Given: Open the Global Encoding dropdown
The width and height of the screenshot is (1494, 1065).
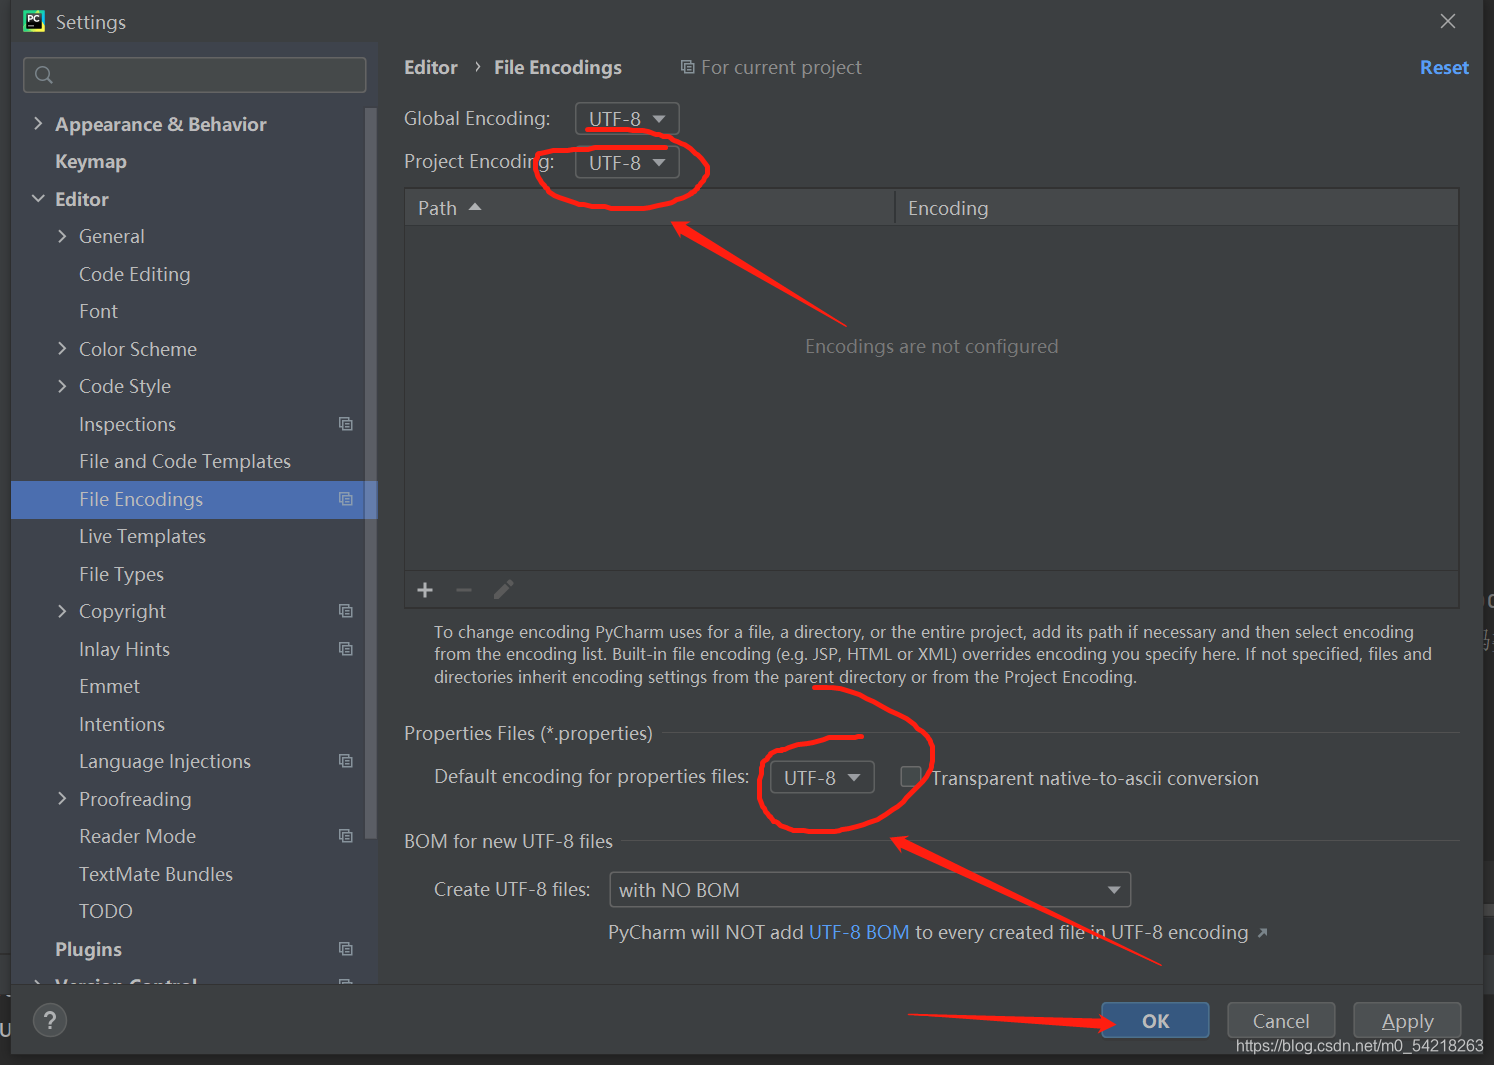Looking at the screenshot, I should click(627, 119).
